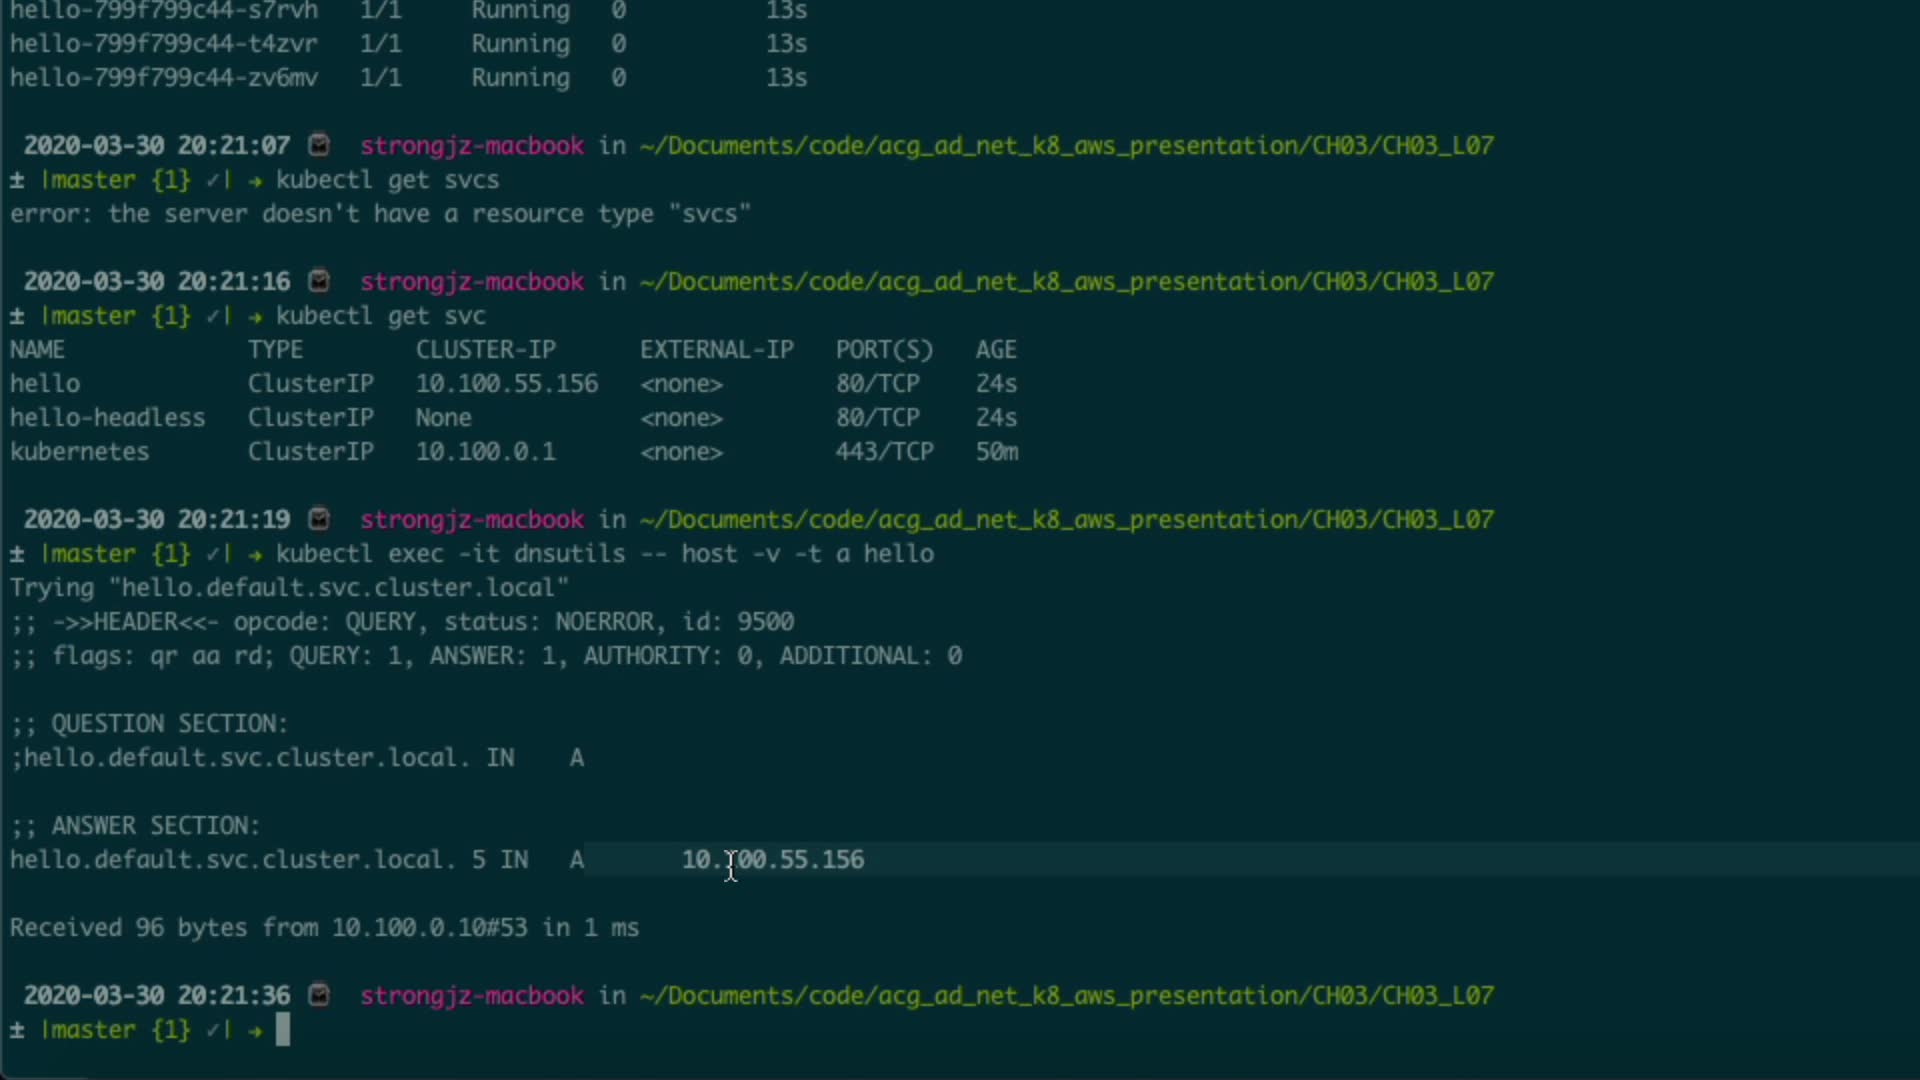Click cluster IP 10.100.55.156 in the svc table
Screen dimensions: 1920x1080
click(x=507, y=384)
